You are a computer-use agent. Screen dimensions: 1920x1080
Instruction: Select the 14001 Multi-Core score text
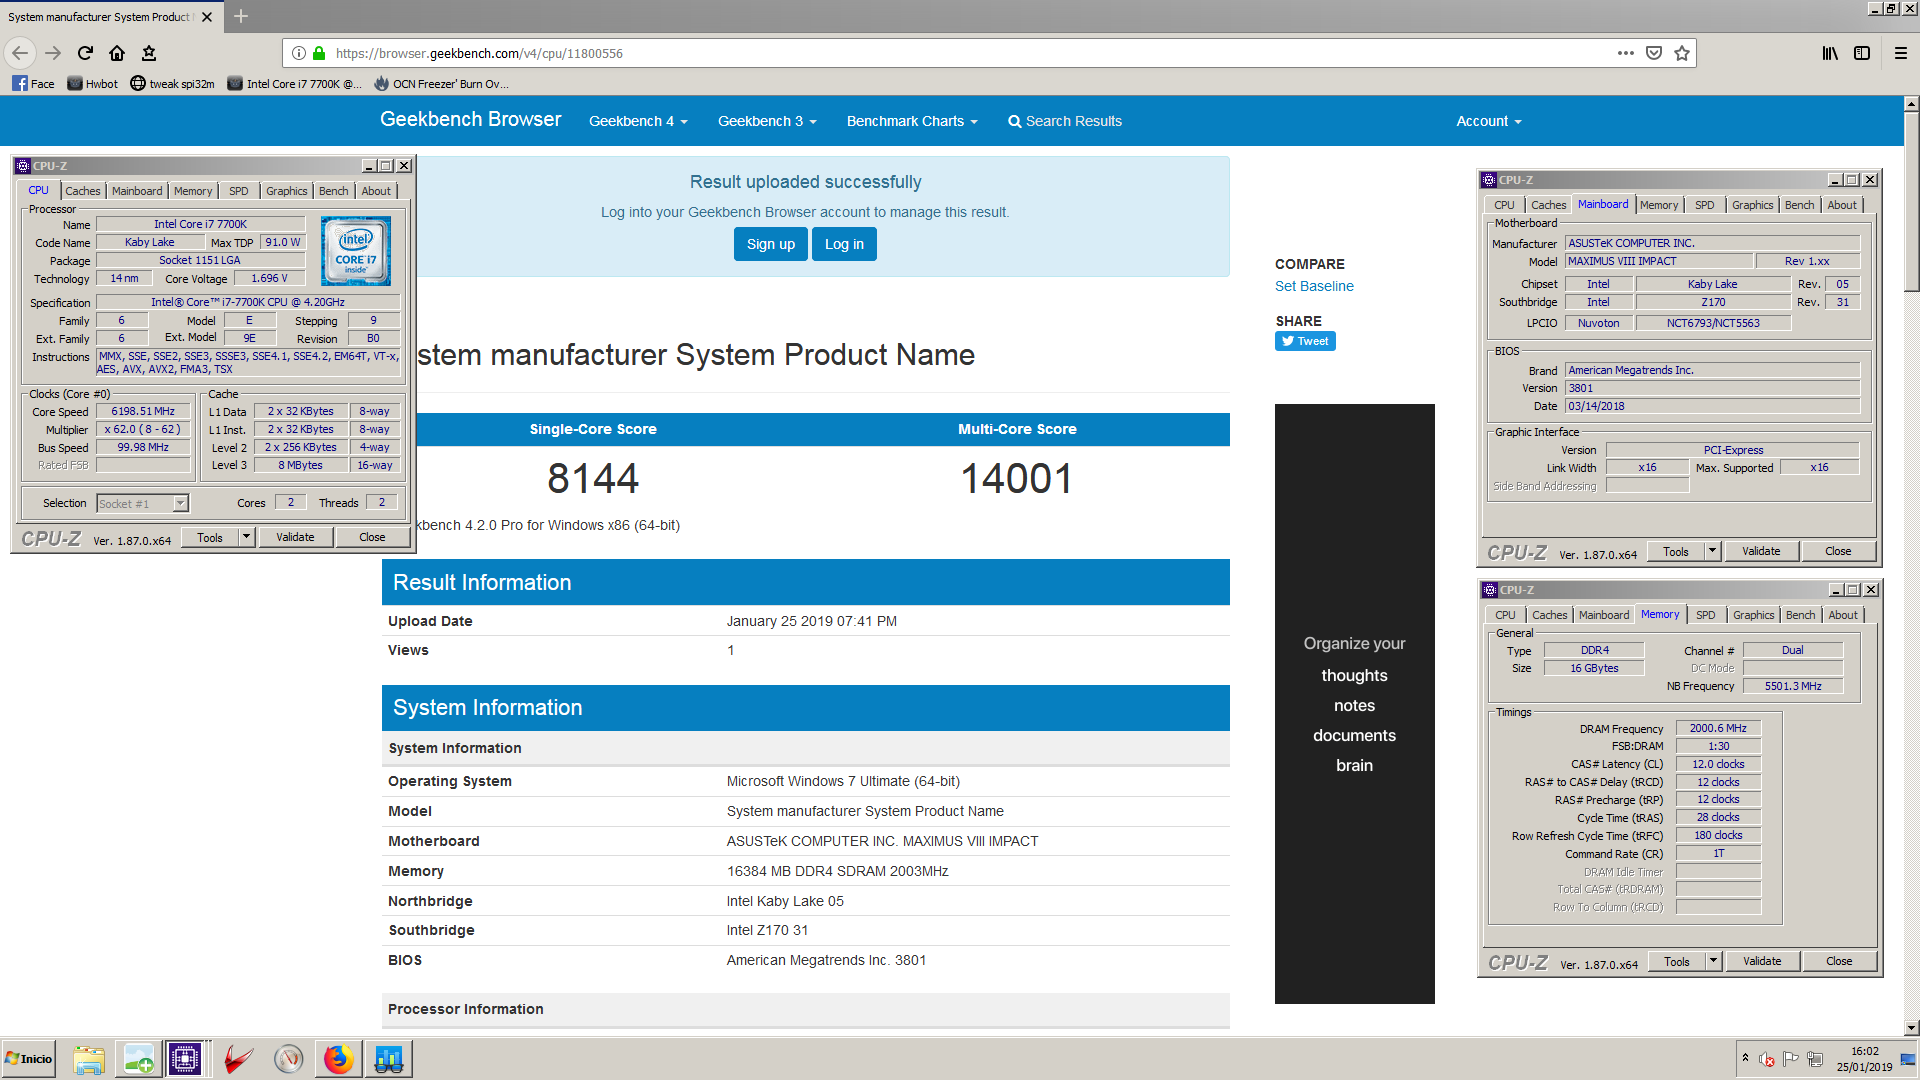1017,478
